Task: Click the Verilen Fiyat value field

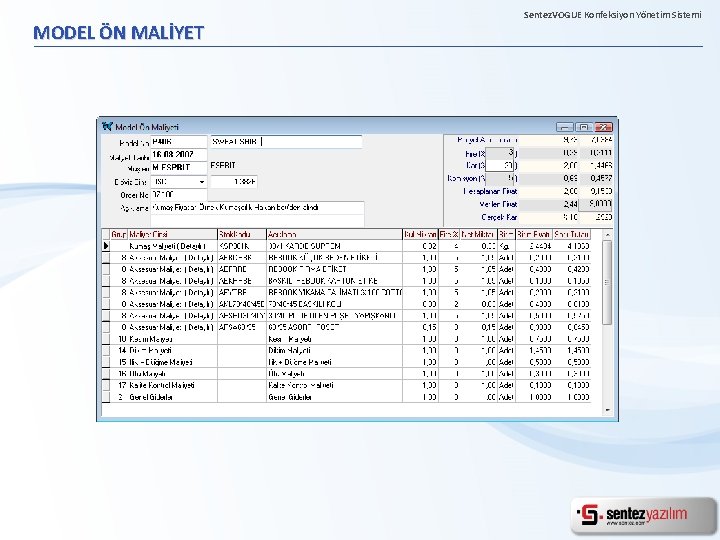Action: tap(595, 204)
